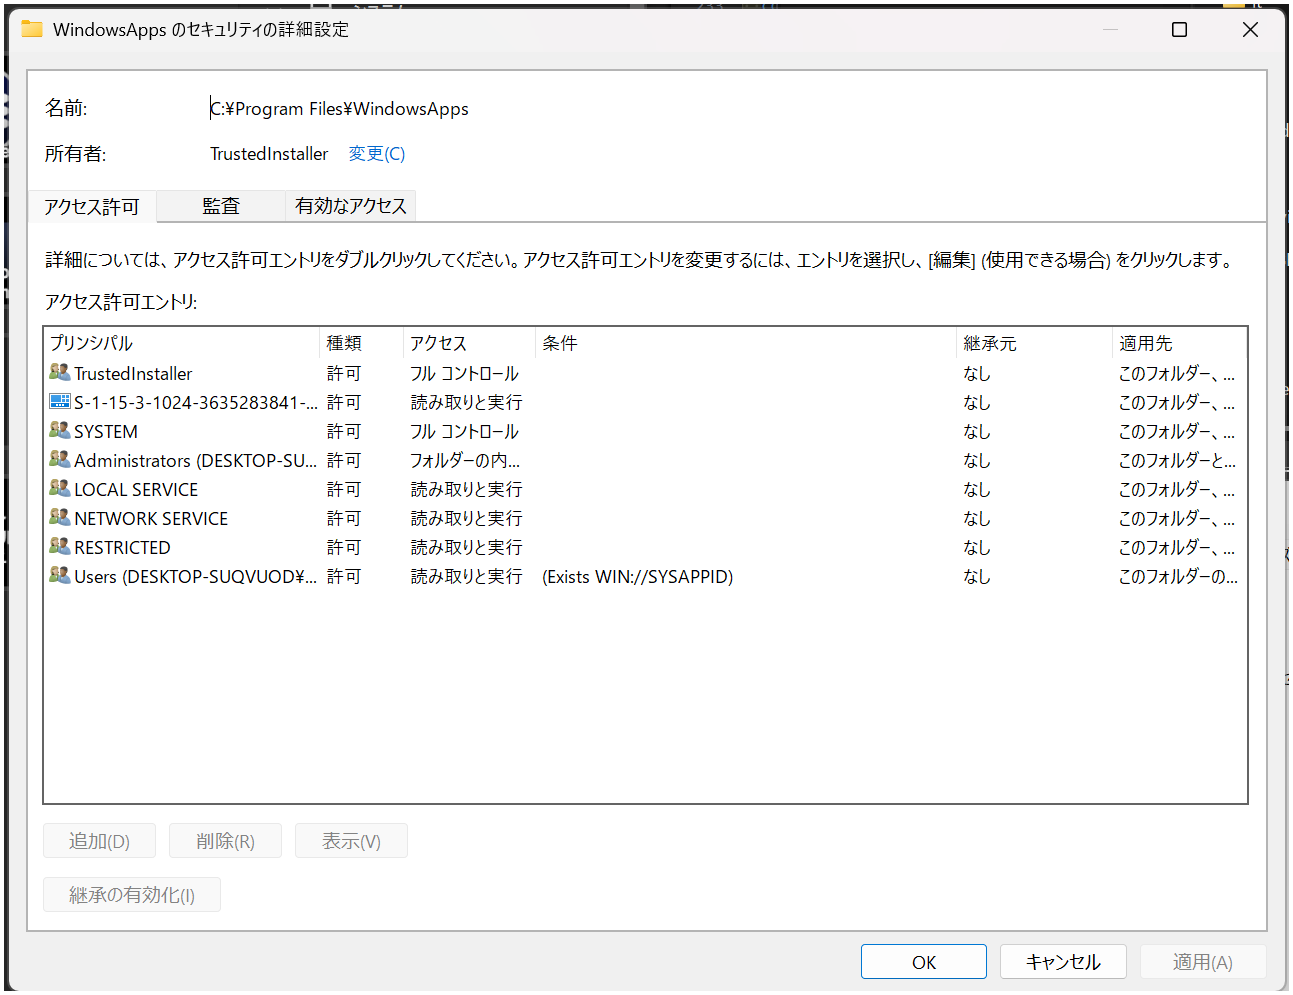Click the NETWORK SERVICE user icon

point(59,518)
